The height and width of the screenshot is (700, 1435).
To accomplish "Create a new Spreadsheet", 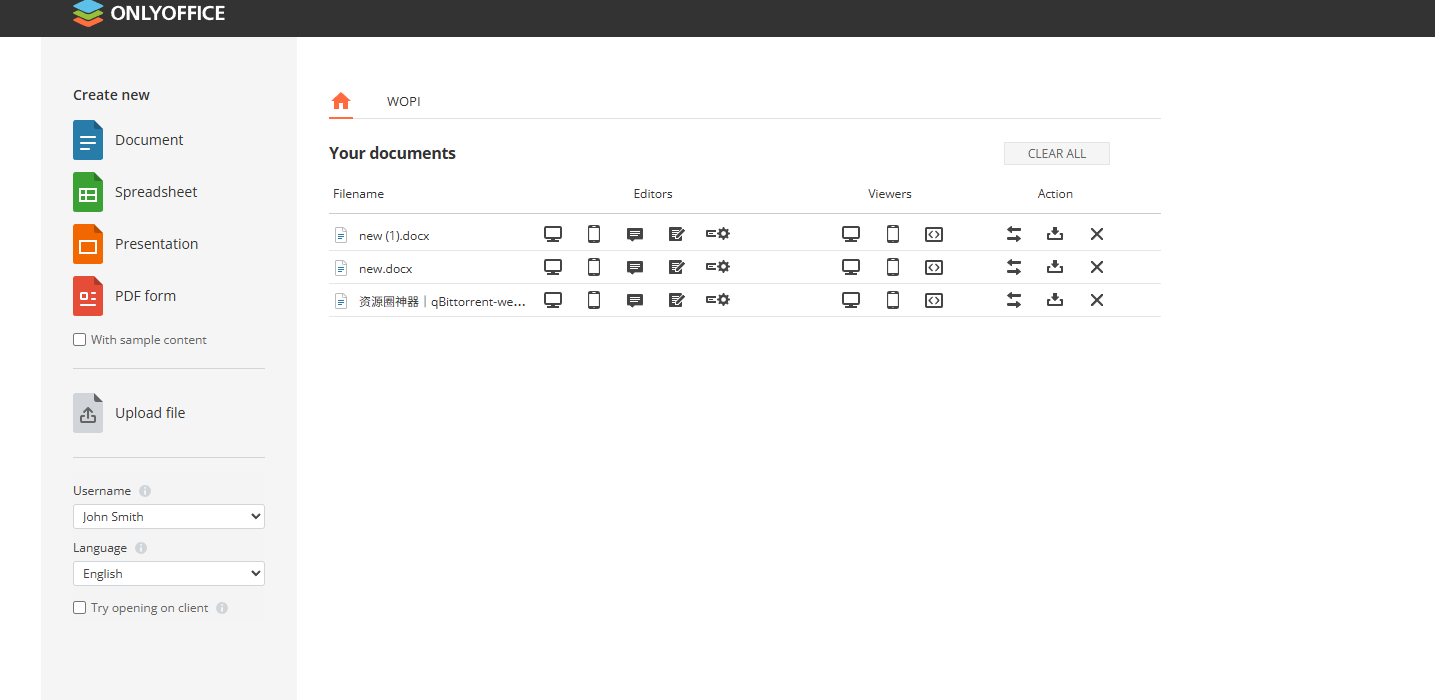I will 135,192.
